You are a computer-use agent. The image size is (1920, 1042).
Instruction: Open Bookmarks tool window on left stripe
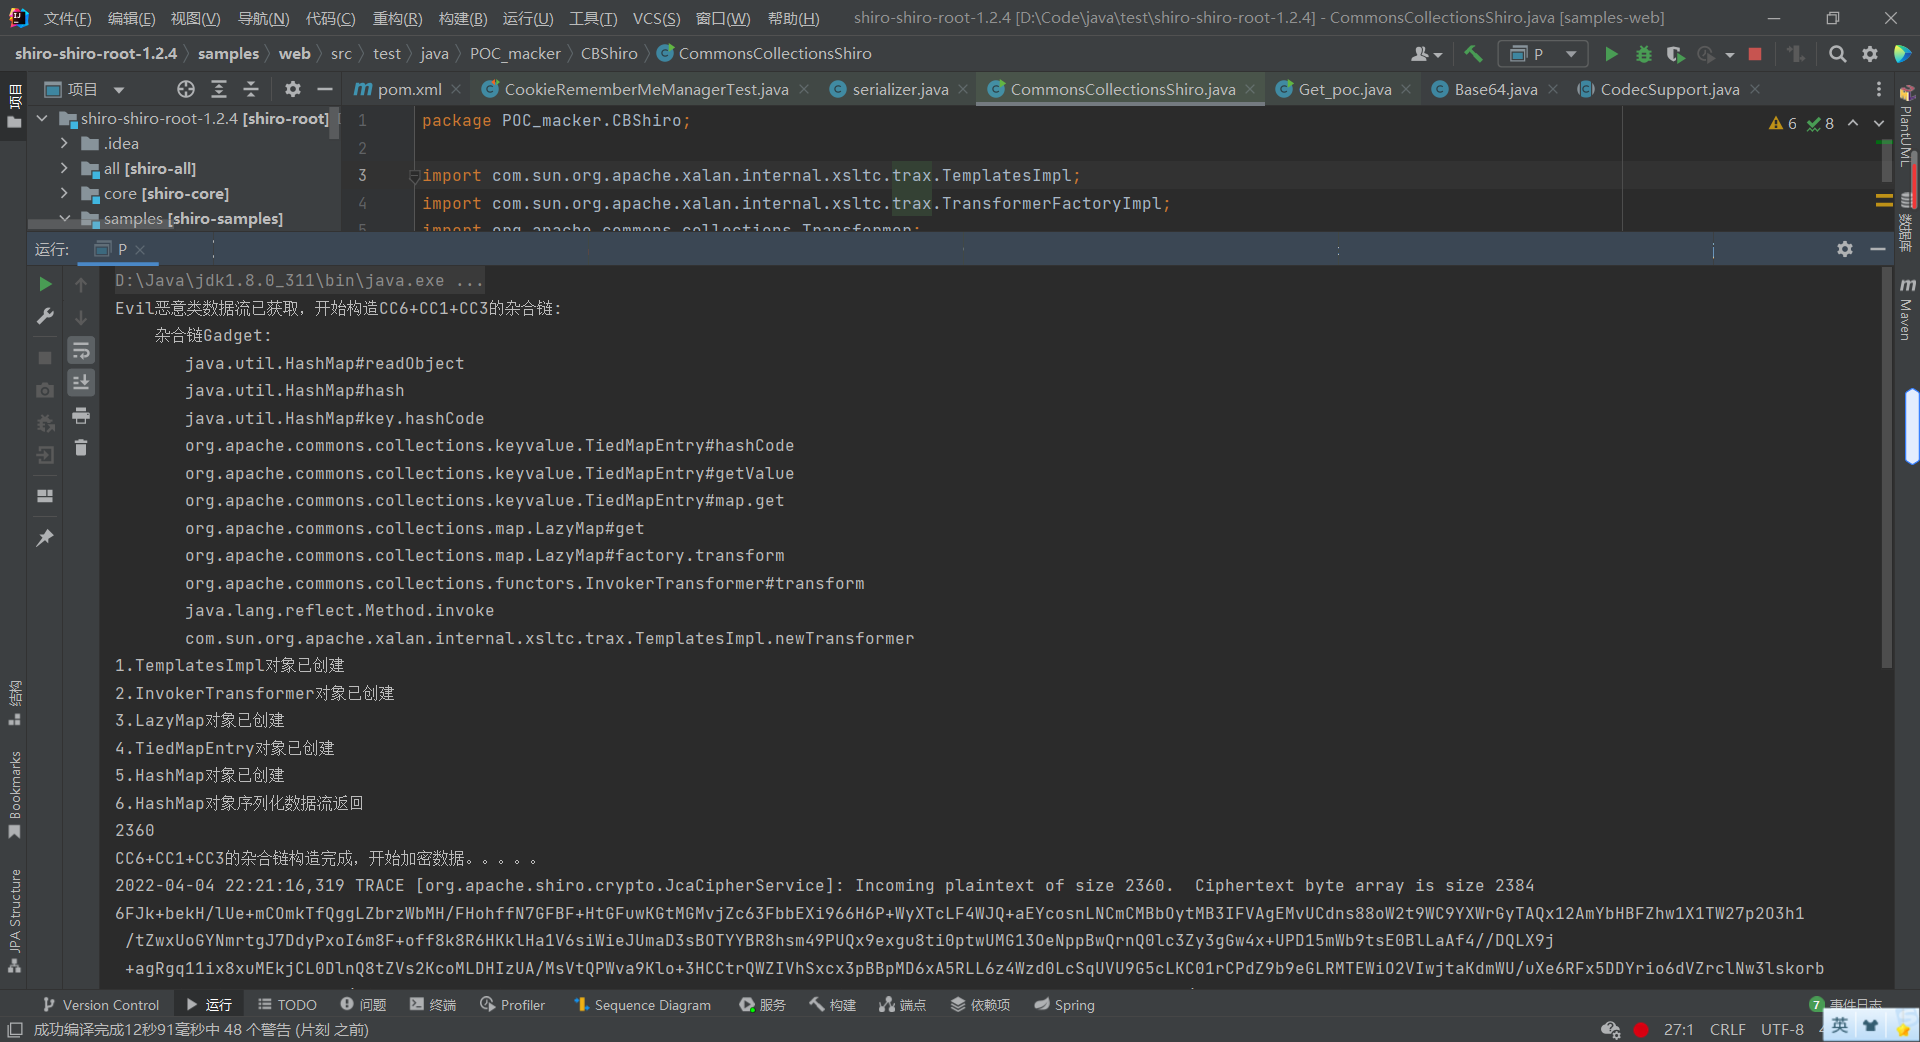coord(14,795)
